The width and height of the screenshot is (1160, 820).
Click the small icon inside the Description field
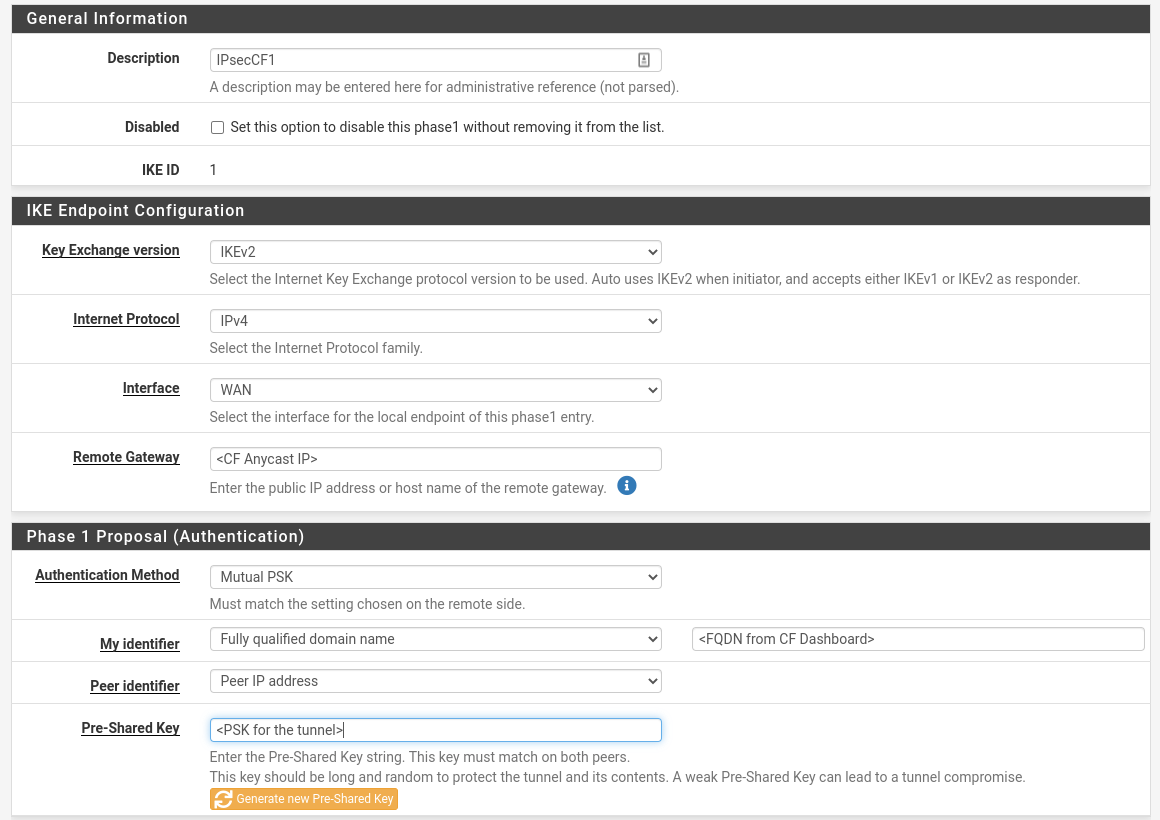click(x=644, y=60)
